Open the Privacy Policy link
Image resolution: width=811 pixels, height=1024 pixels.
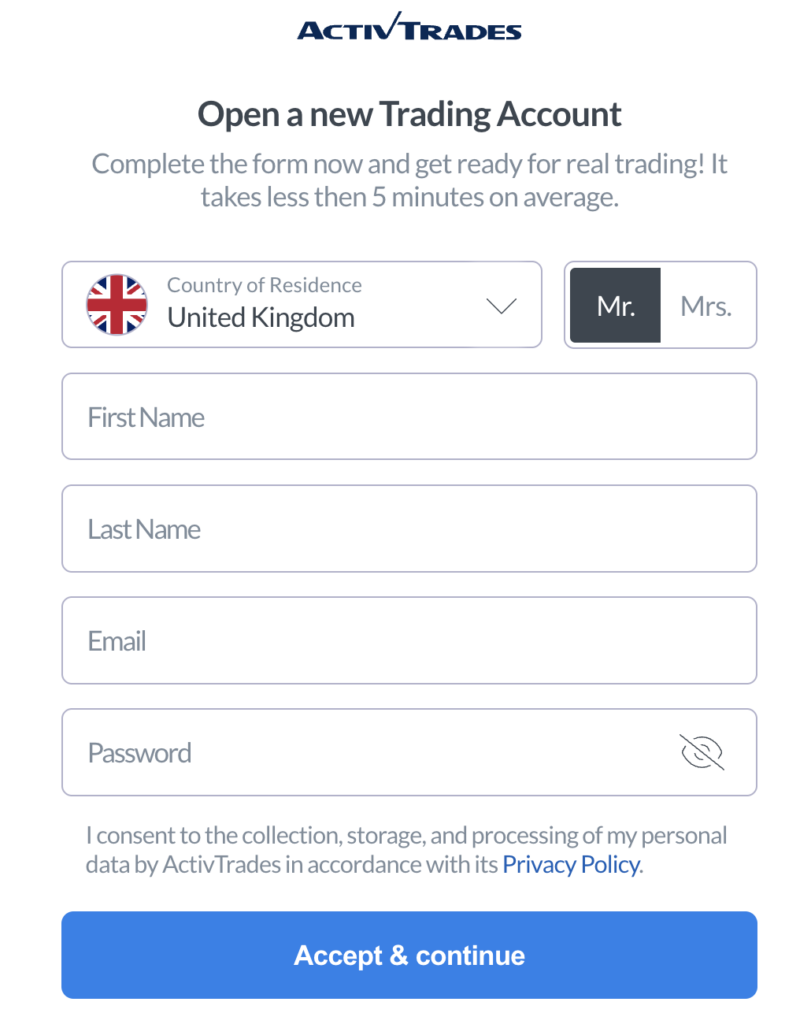click(x=570, y=865)
